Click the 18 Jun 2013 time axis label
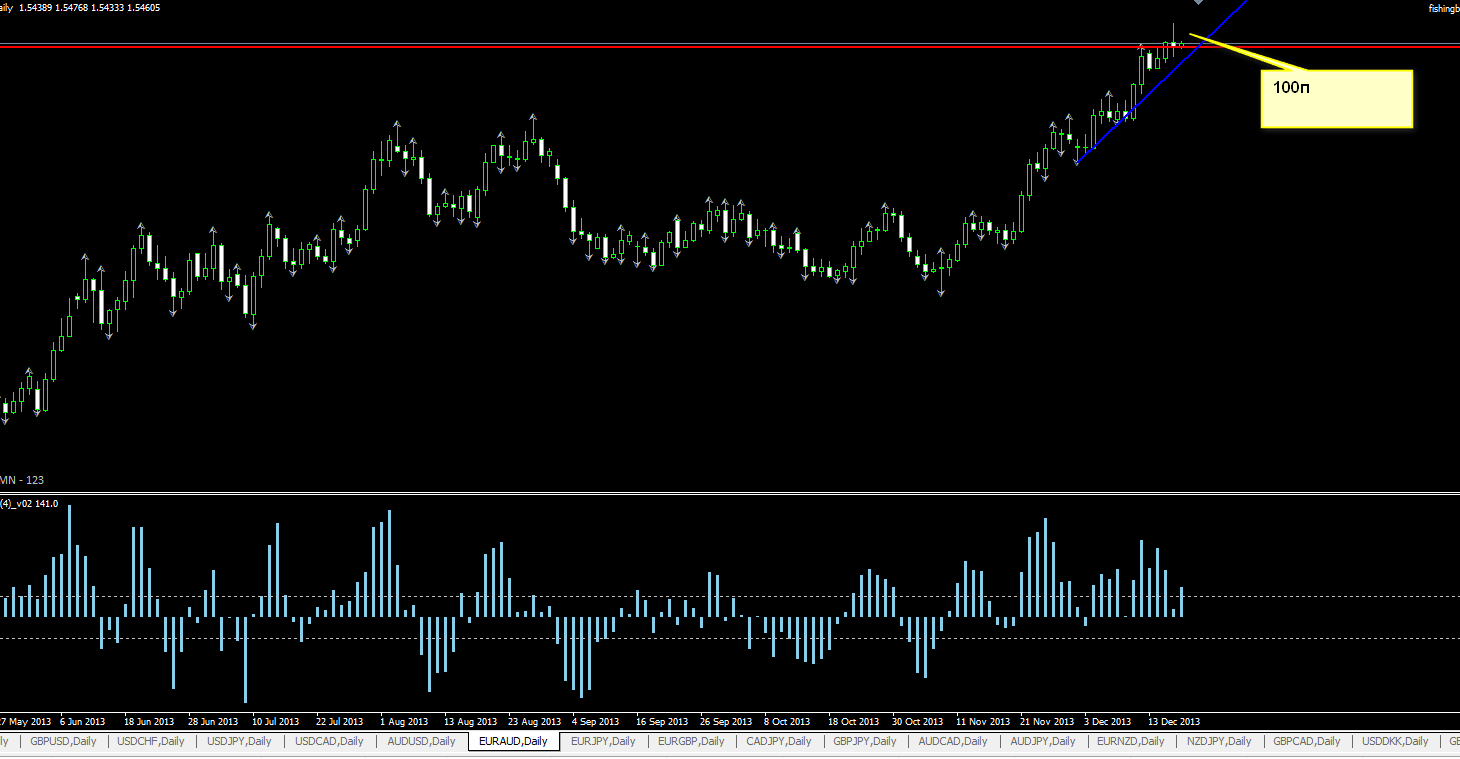This screenshot has width=1460, height=759. click(150, 721)
